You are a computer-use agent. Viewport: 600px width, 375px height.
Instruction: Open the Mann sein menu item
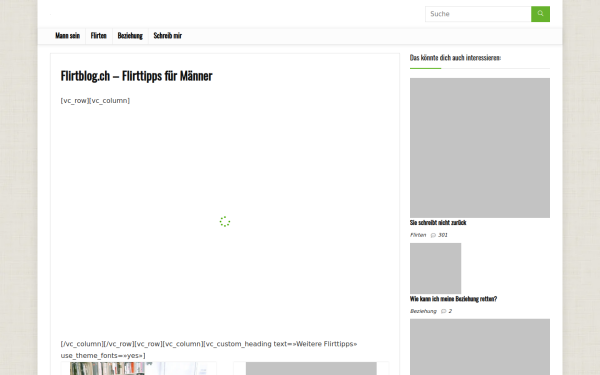[x=68, y=36]
